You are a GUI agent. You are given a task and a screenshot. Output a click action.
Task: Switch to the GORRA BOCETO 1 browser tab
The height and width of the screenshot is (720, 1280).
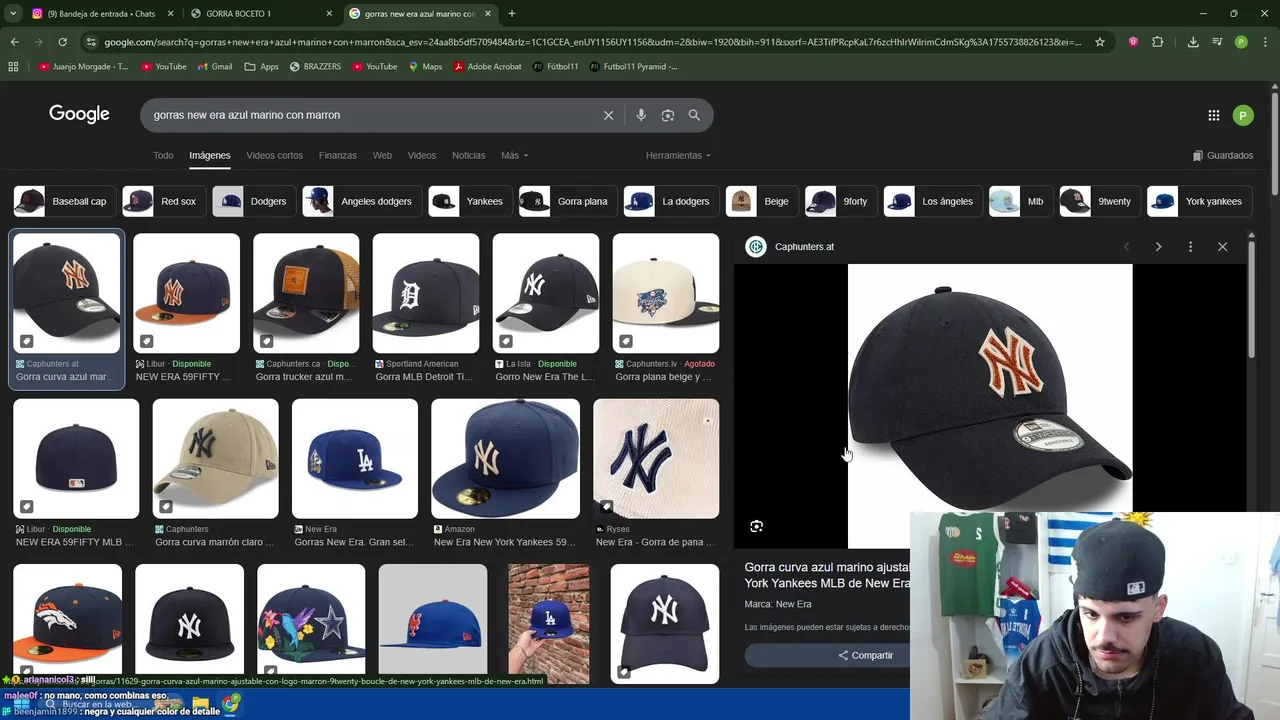tap(262, 14)
